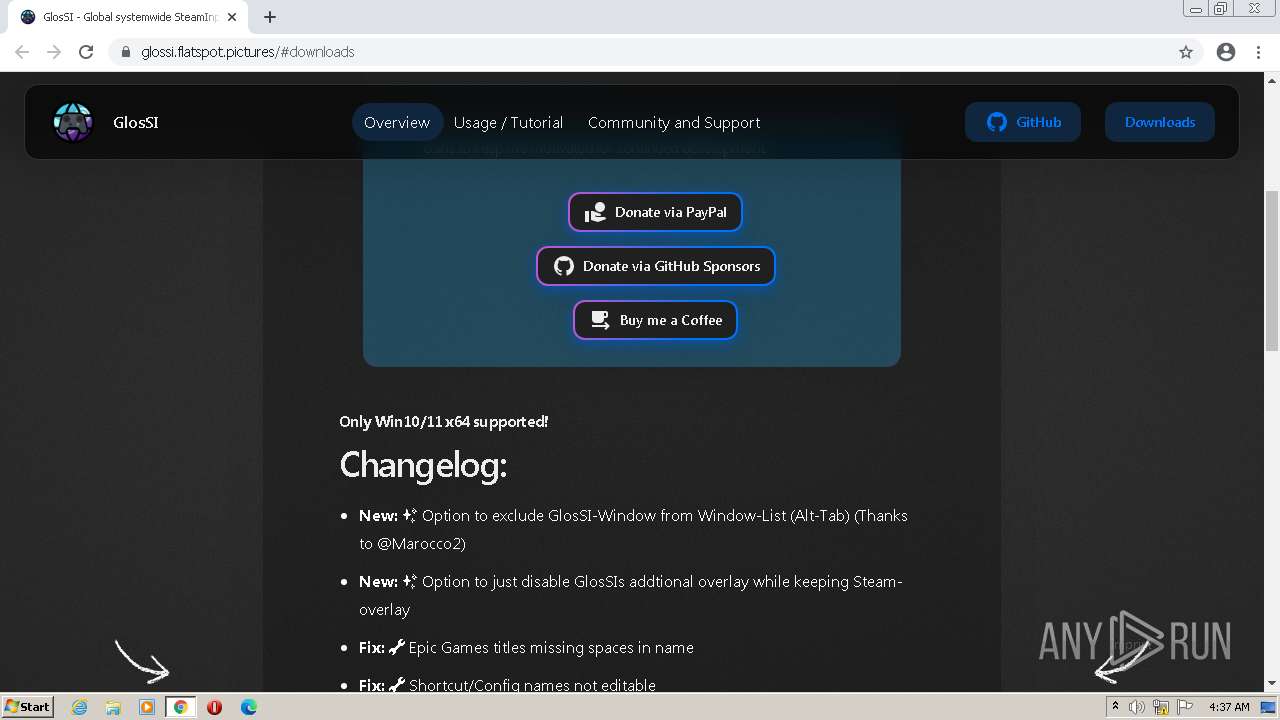Open media player taskbar icon
The image size is (1280, 720).
pyautogui.click(x=147, y=707)
